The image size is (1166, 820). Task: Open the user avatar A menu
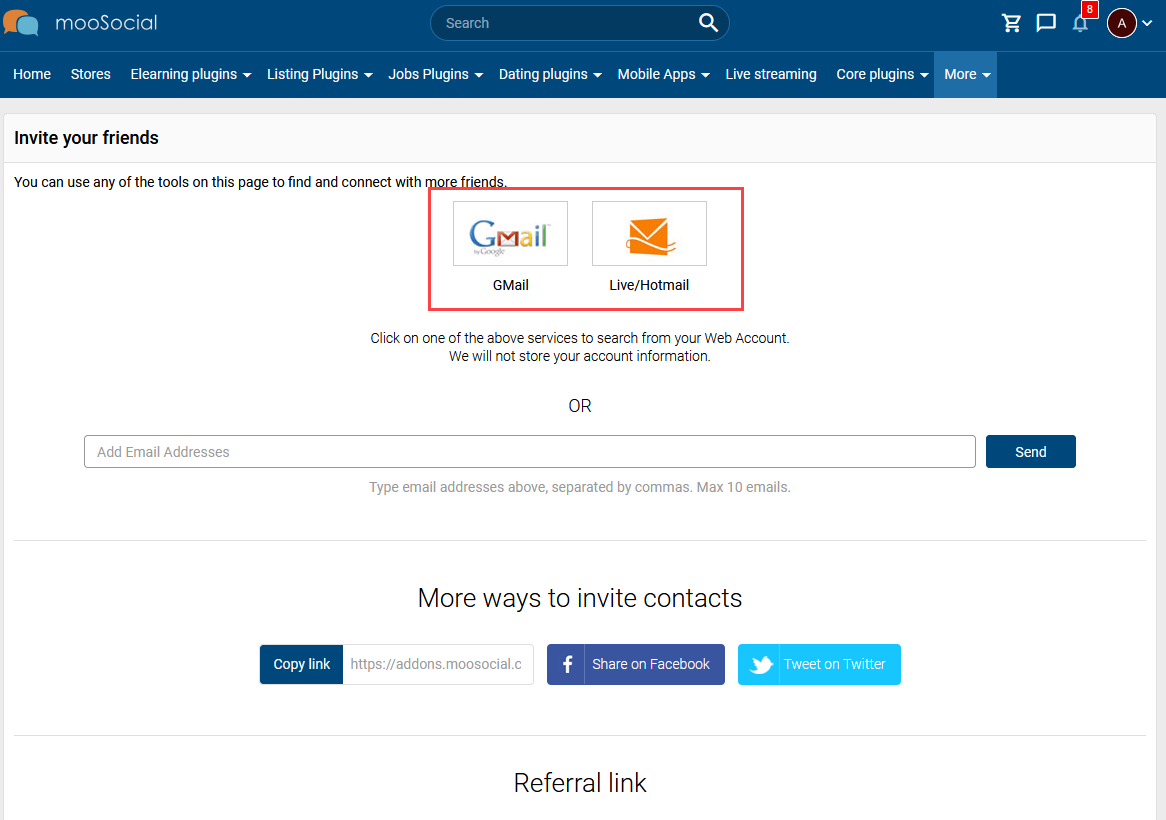tap(1121, 23)
